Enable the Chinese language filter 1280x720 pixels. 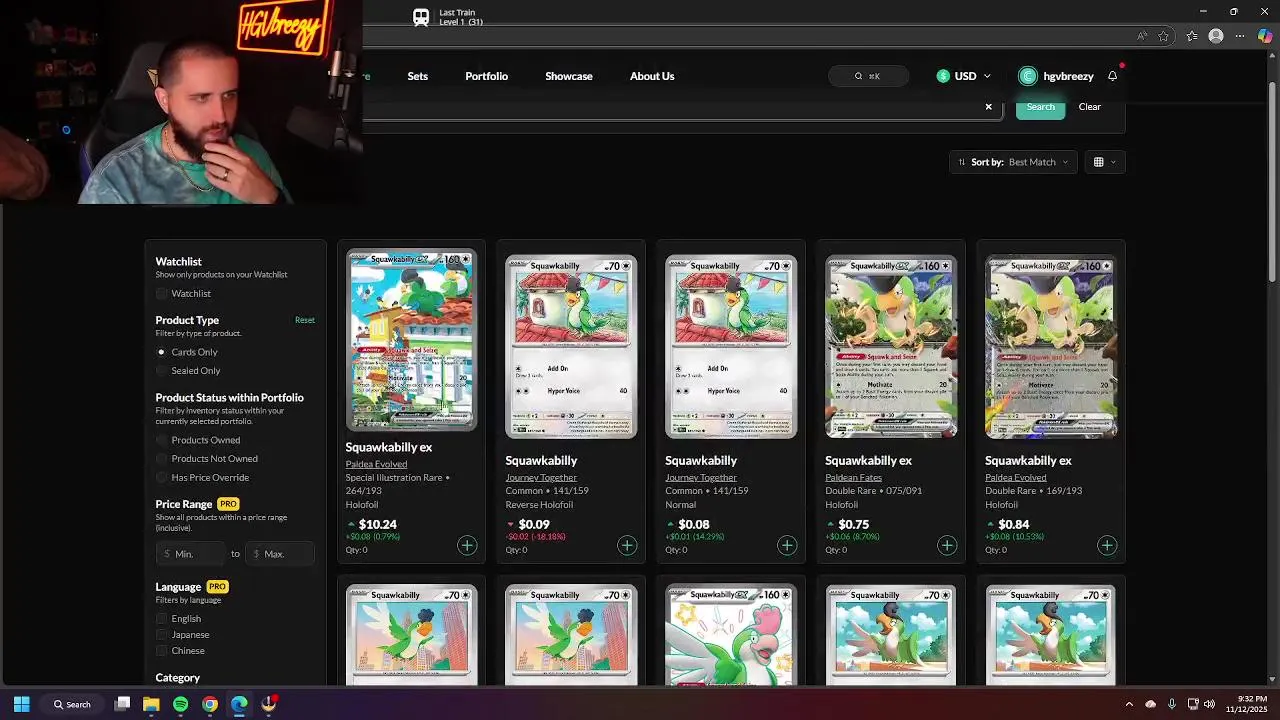click(x=162, y=651)
